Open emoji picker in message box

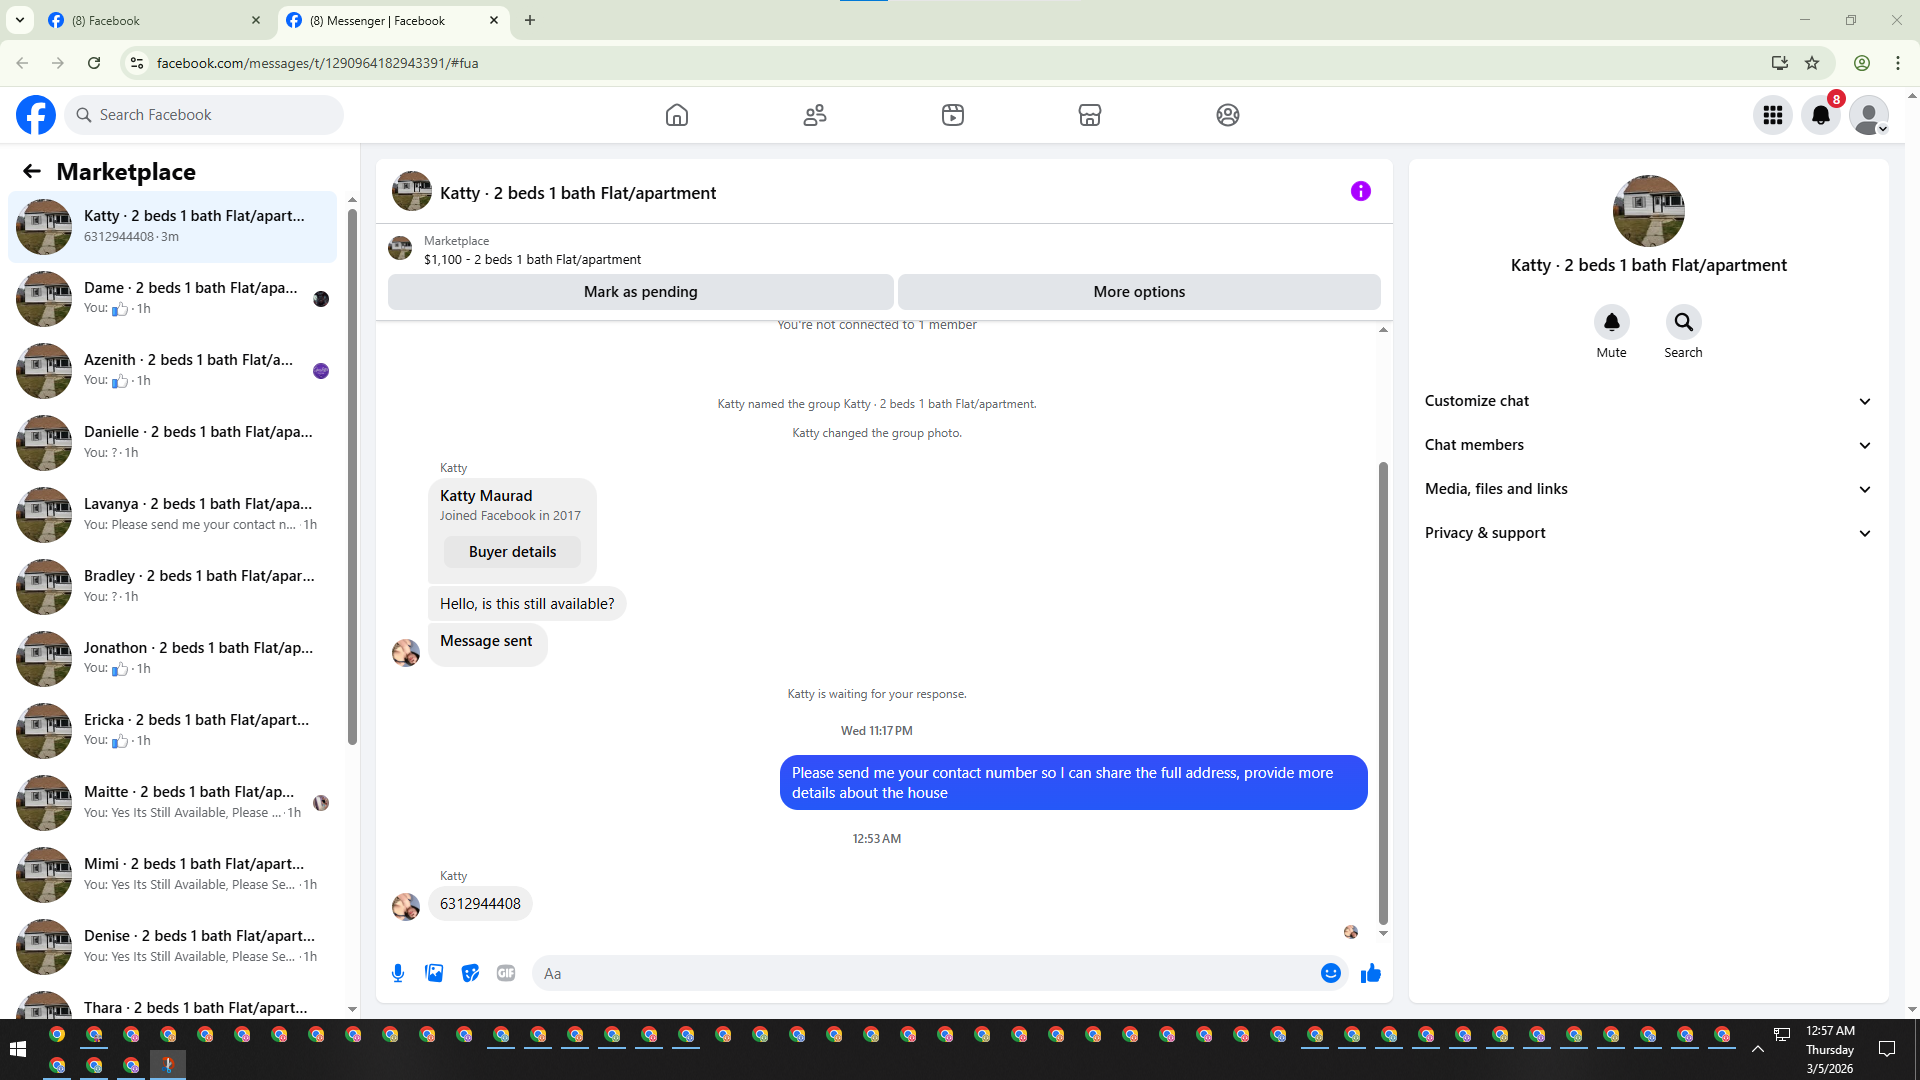(x=1331, y=973)
